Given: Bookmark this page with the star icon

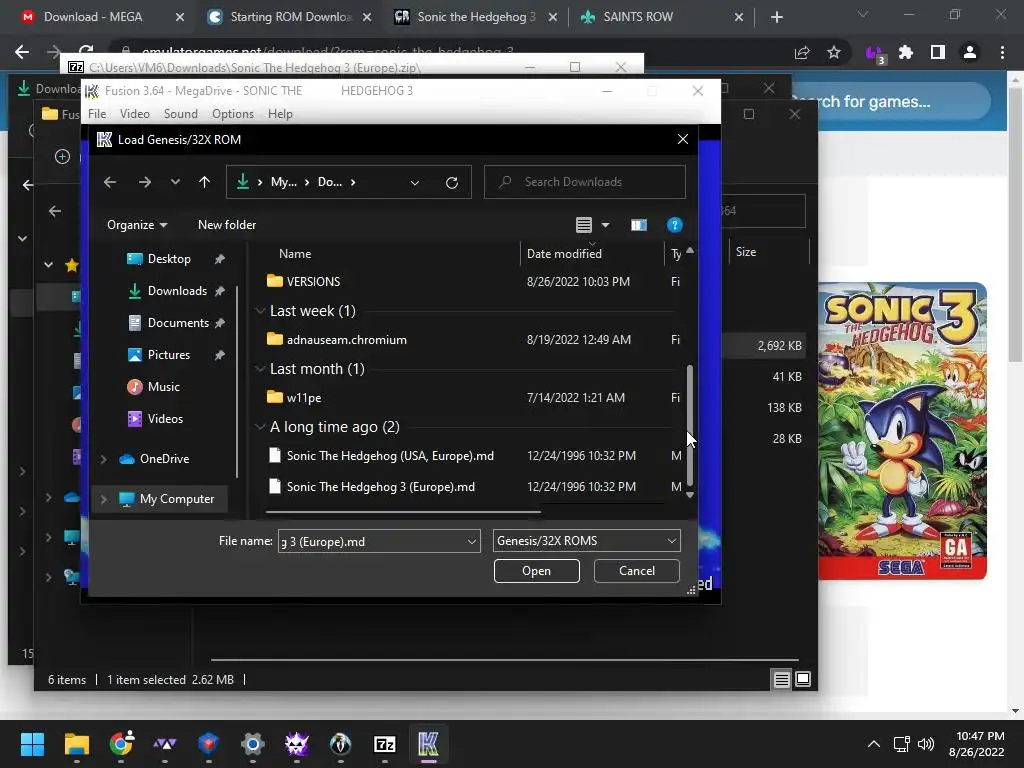Looking at the screenshot, I should click(x=834, y=52).
